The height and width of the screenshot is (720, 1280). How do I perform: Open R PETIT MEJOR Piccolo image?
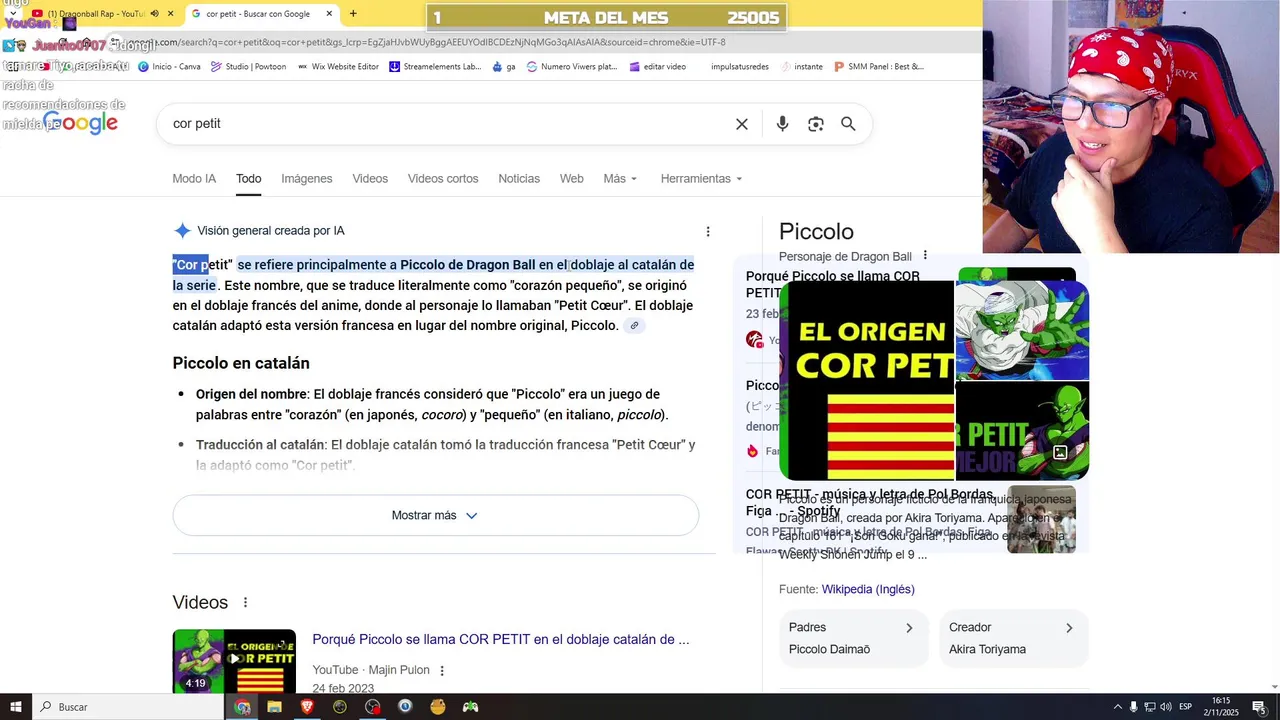click(1022, 431)
